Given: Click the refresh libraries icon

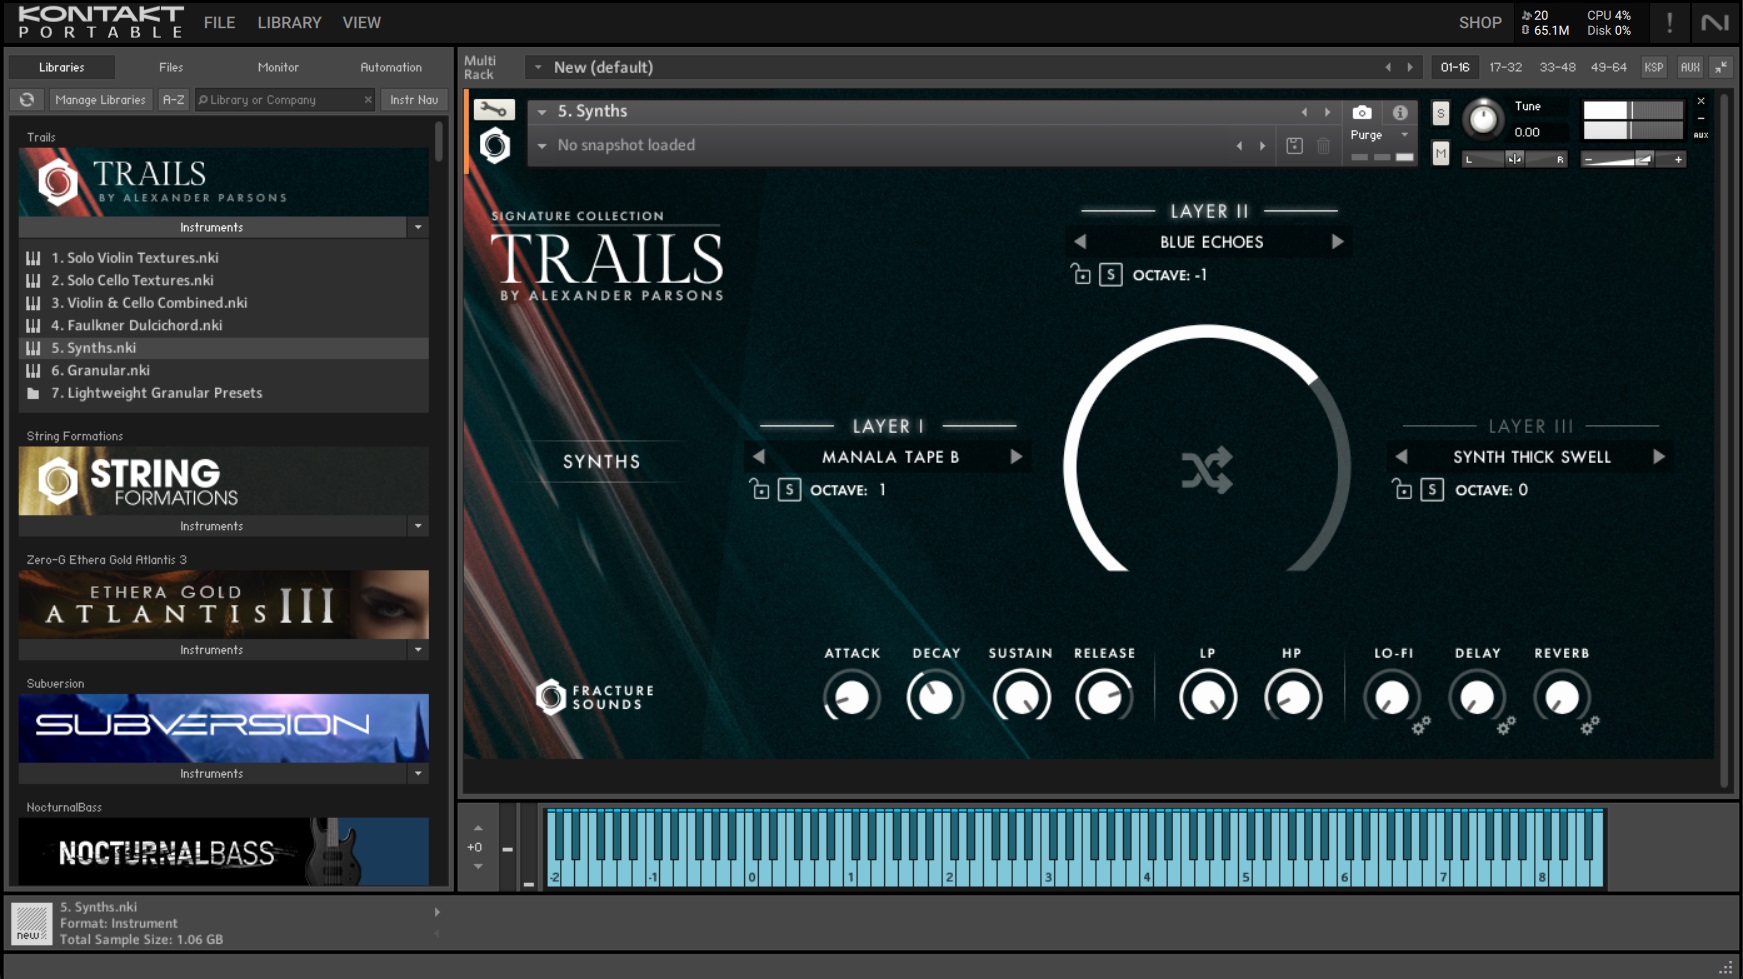Looking at the screenshot, I should pos(27,100).
